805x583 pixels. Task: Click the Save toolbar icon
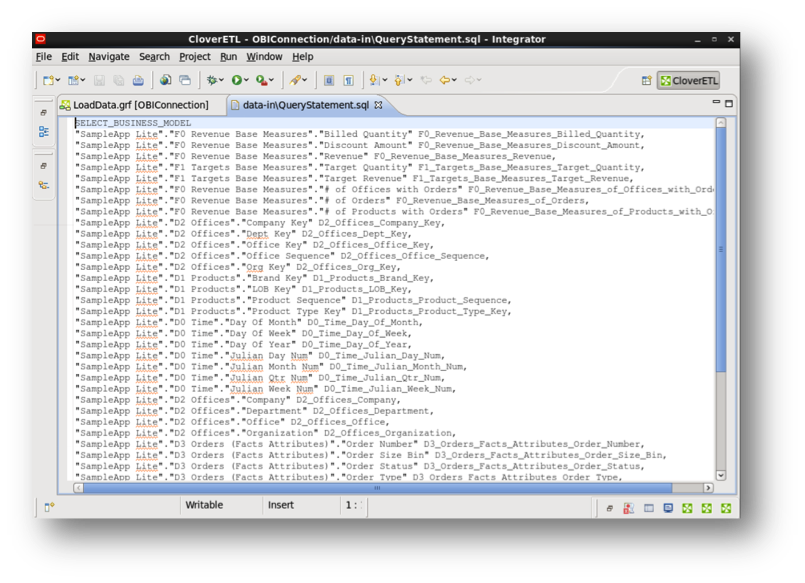(100, 80)
